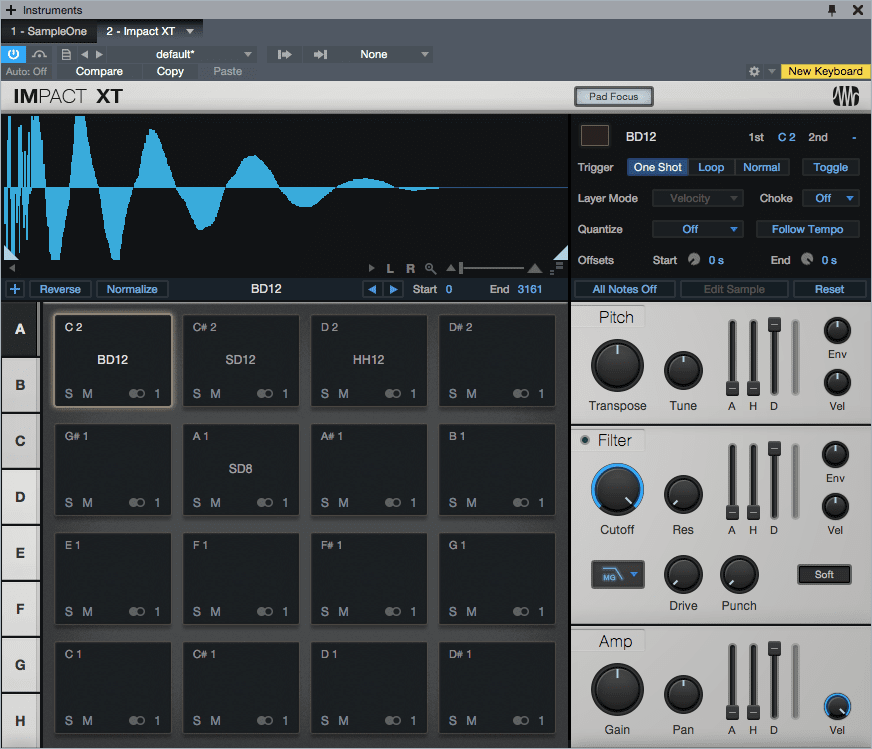Toggle the instrument power button
The width and height of the screenshot is (872, 749).
tap(12, 54)
